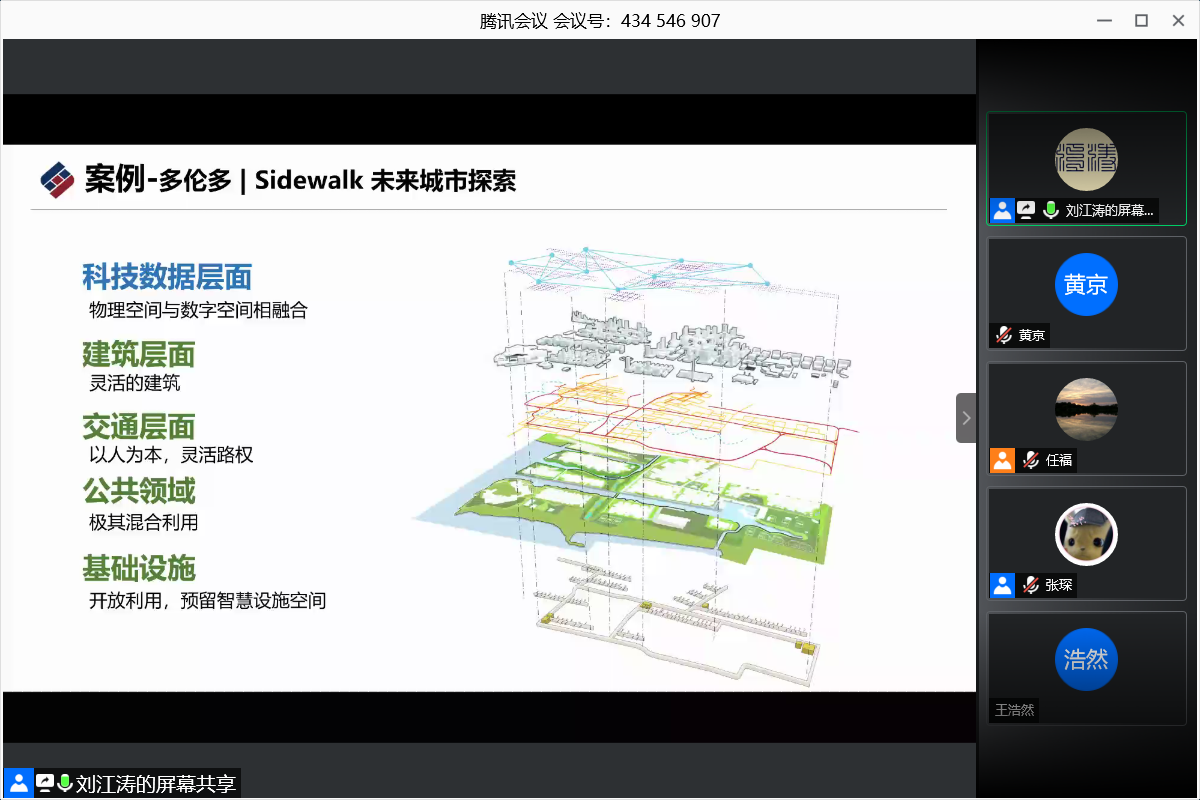Image resolution: width=1200 pixels, height=800 pixels.
Task: Click the blue user badge beside 张琛
Action: (x=1002, y=585)
